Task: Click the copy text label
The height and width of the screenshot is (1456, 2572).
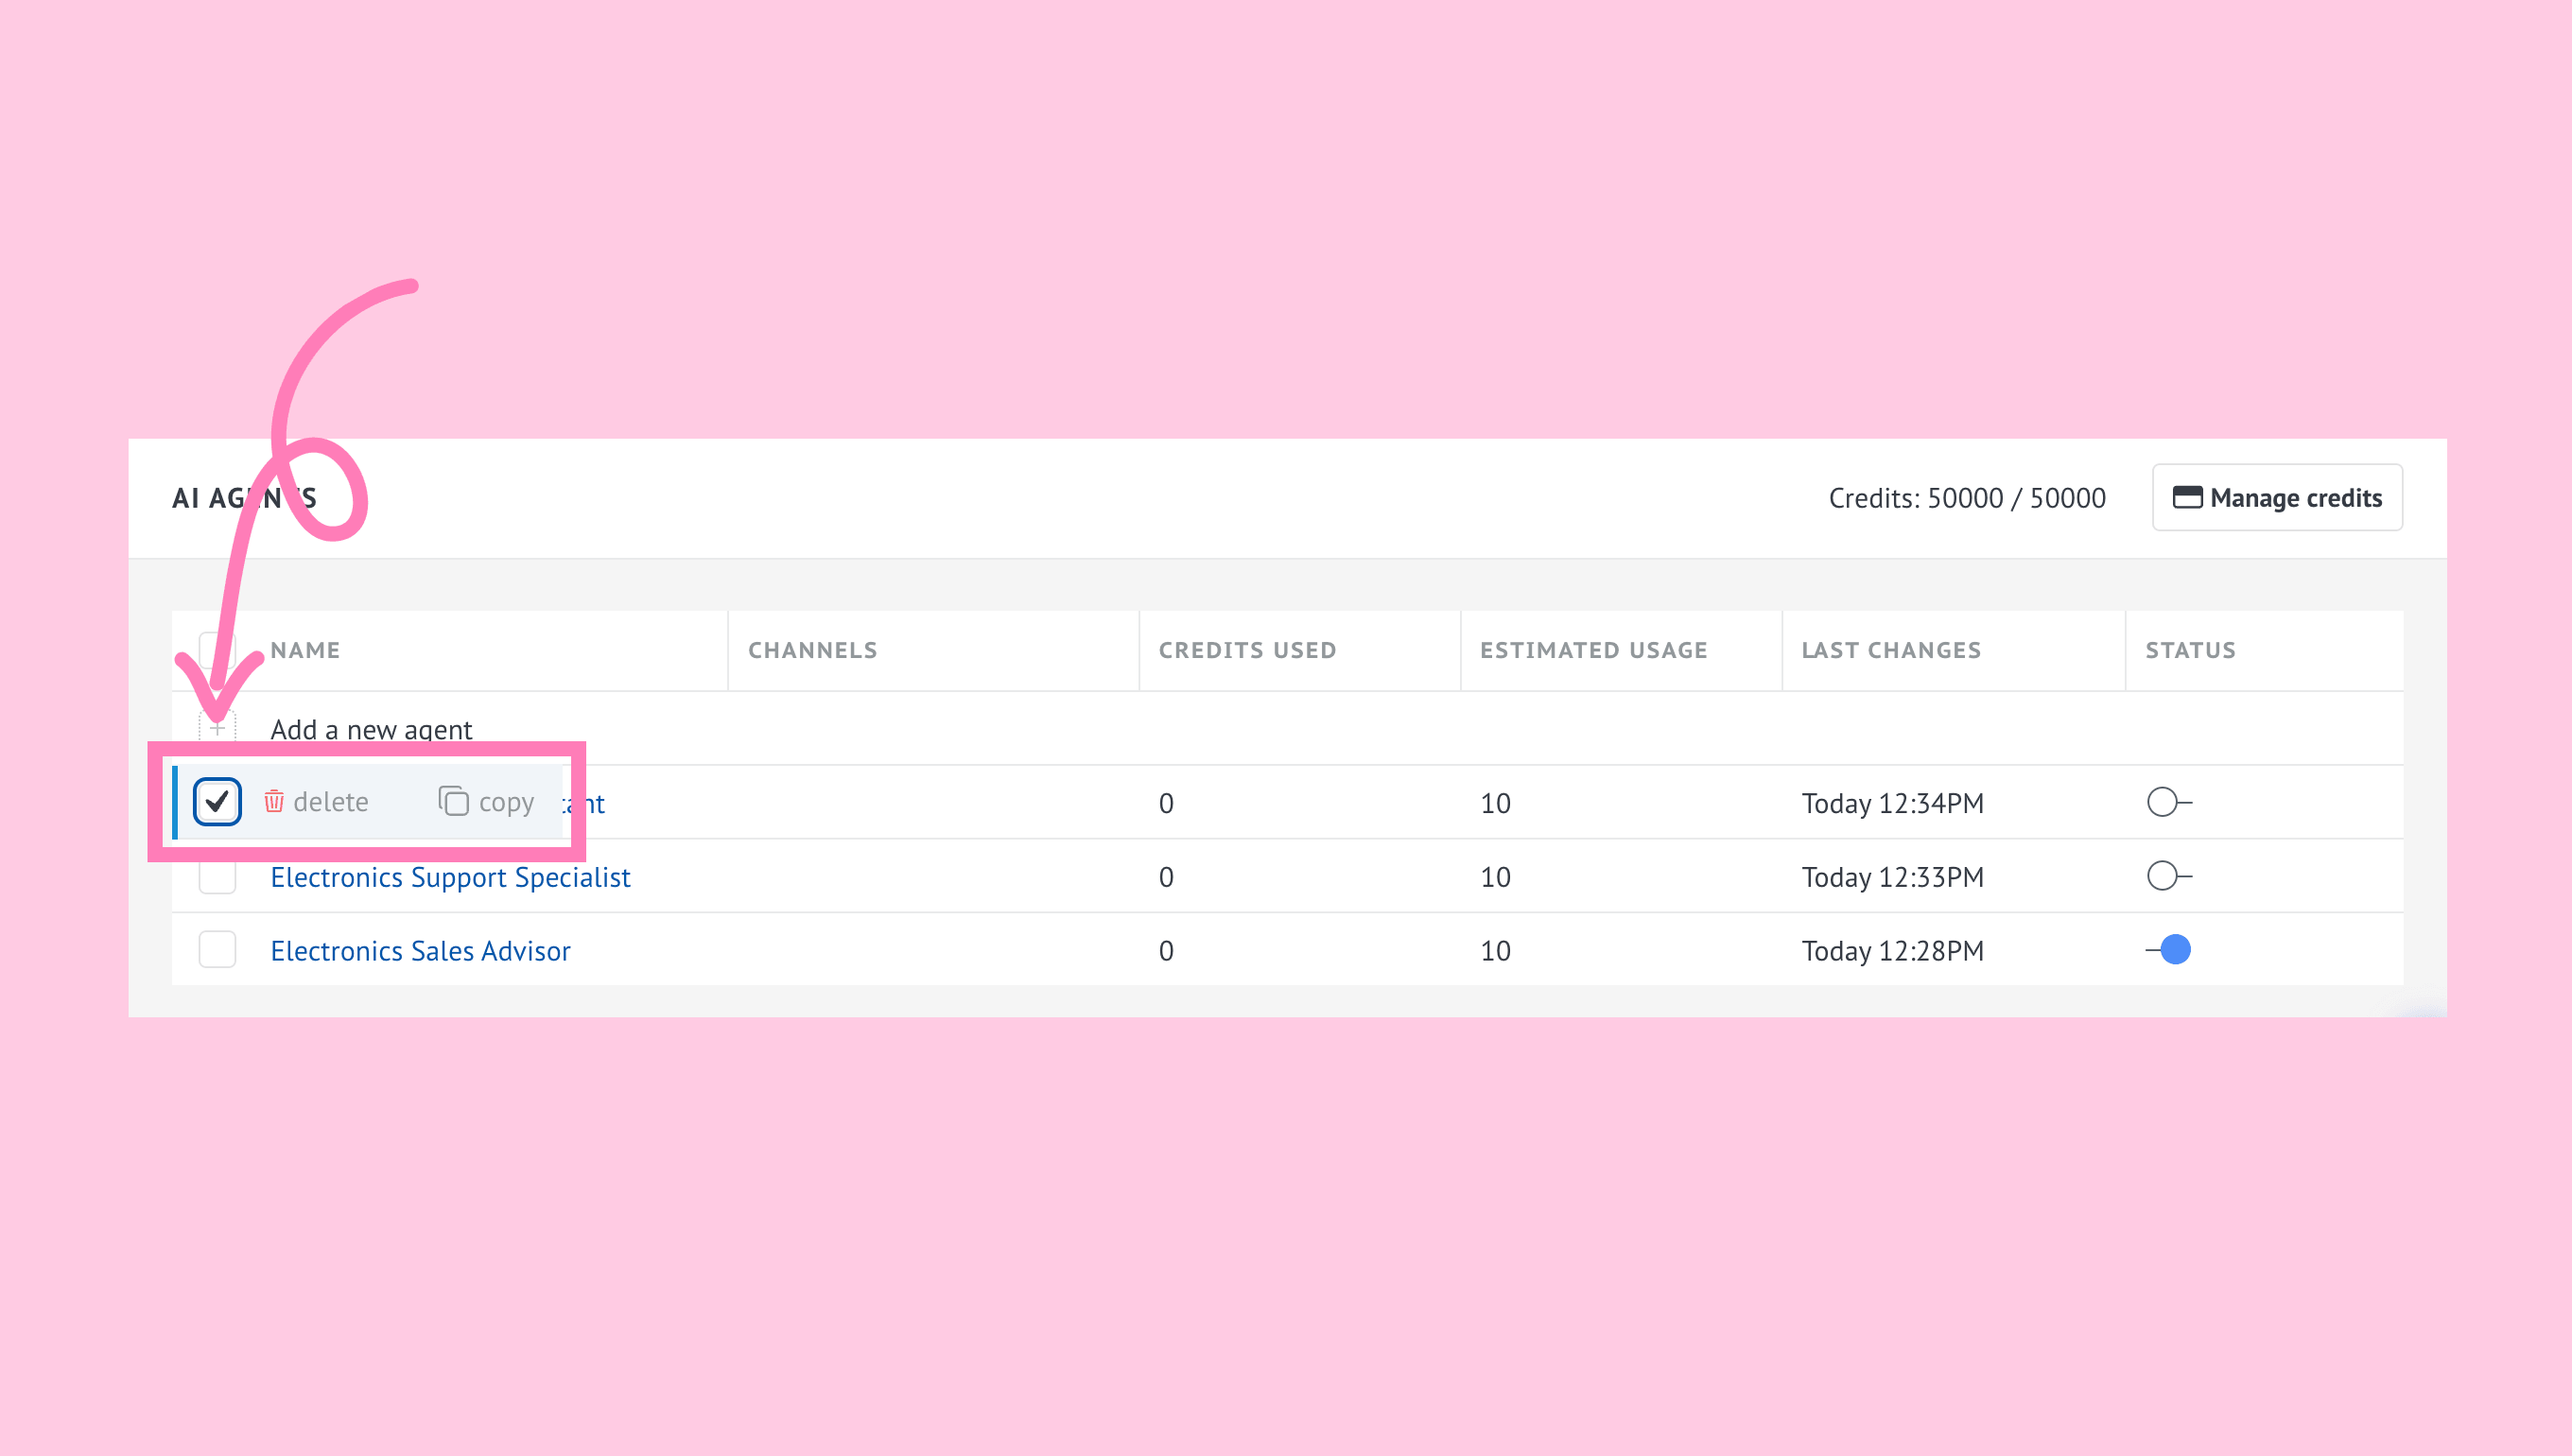Action: pos(506,803)
